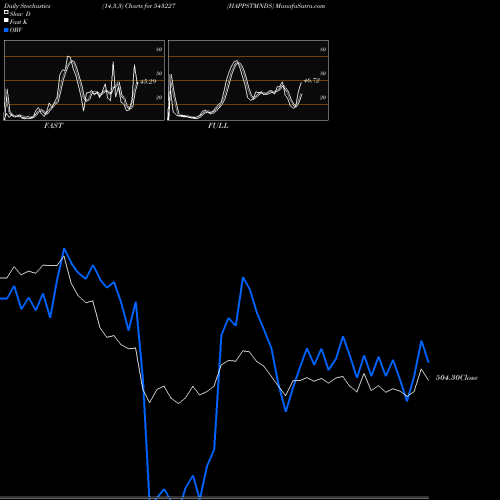Screen dimensions: 500x500
Task: Click the 45.29 value on FAST chart
Action: 148,81
